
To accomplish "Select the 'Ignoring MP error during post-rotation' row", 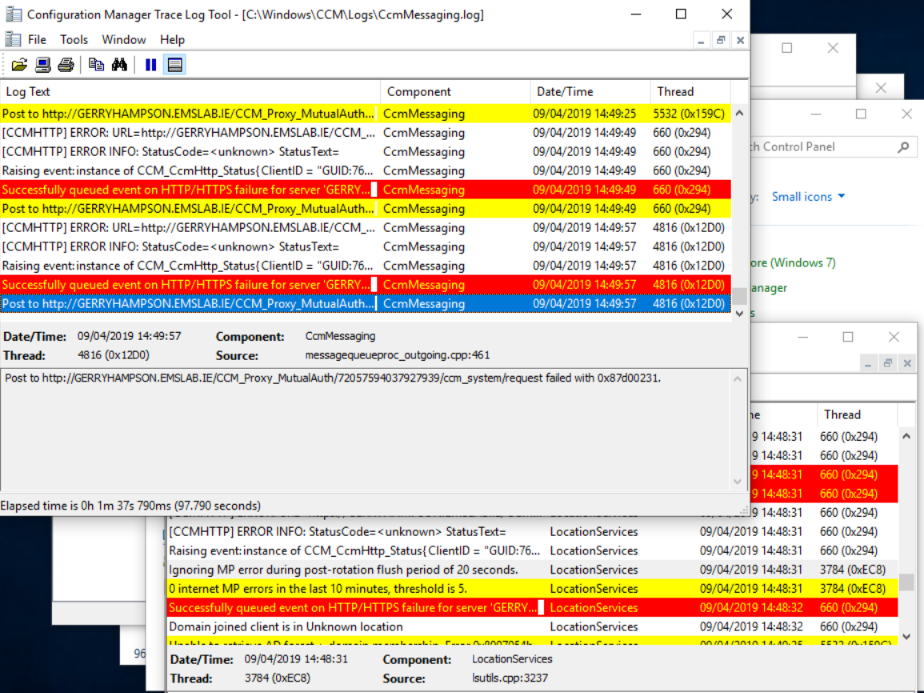I will click(x=533, y=570).
